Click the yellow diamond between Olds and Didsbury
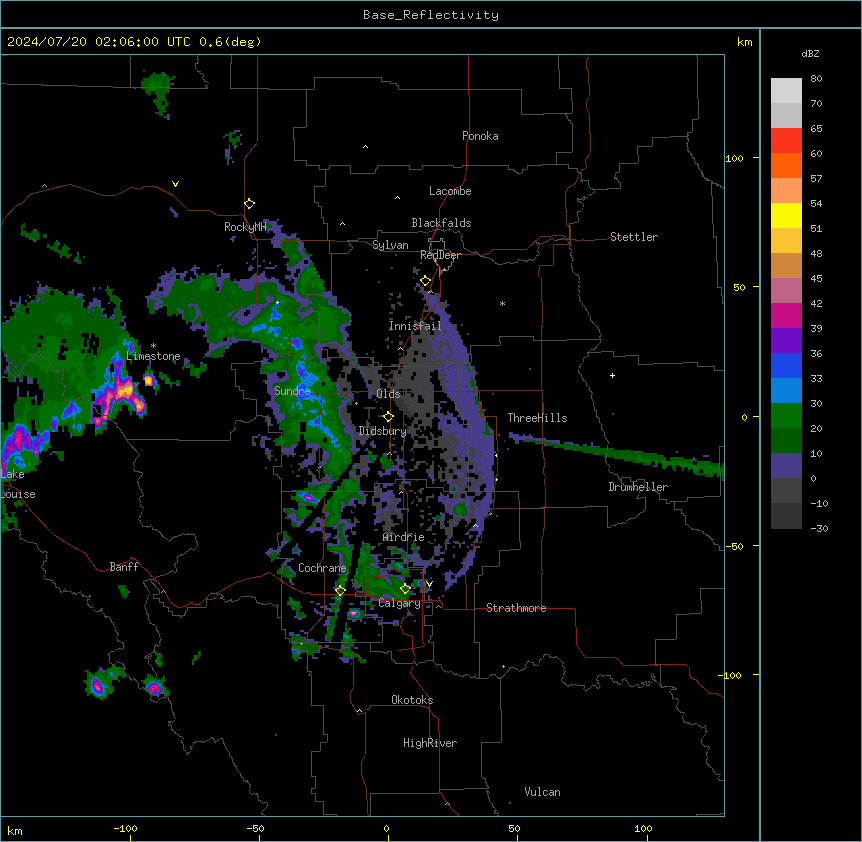 click(388, 417)
